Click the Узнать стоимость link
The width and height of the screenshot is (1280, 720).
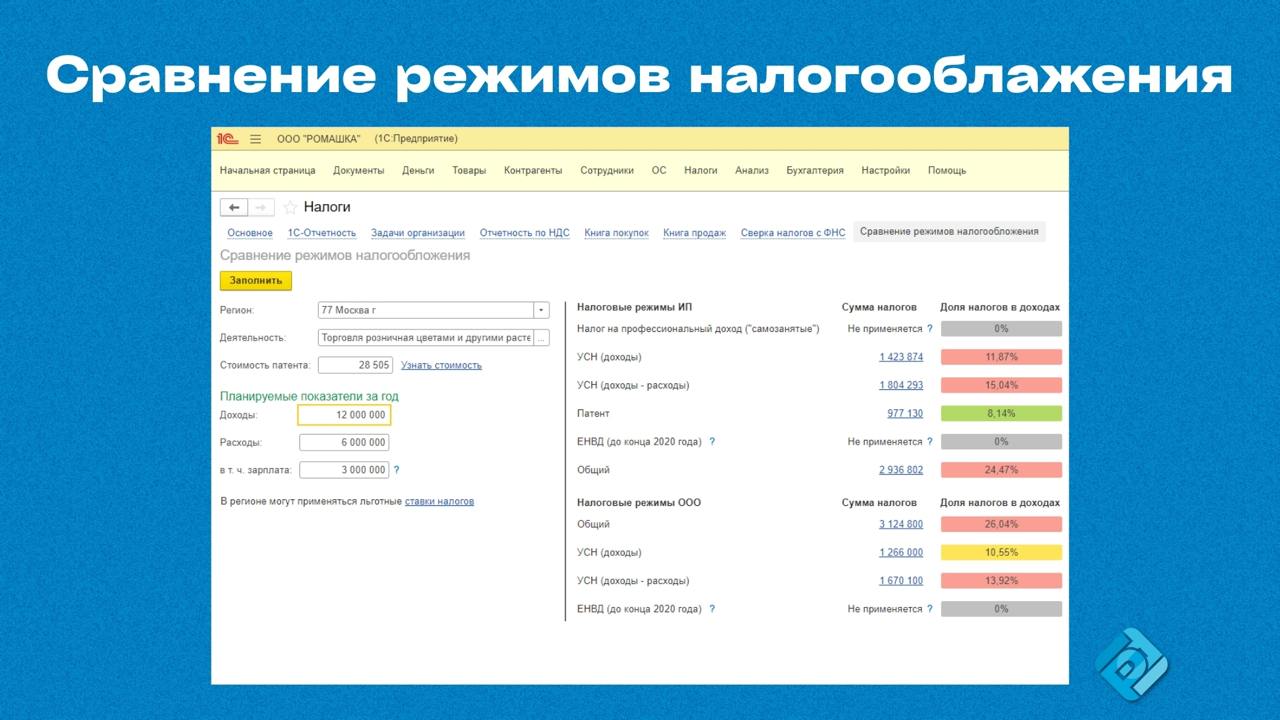click(x=441, y=366)
